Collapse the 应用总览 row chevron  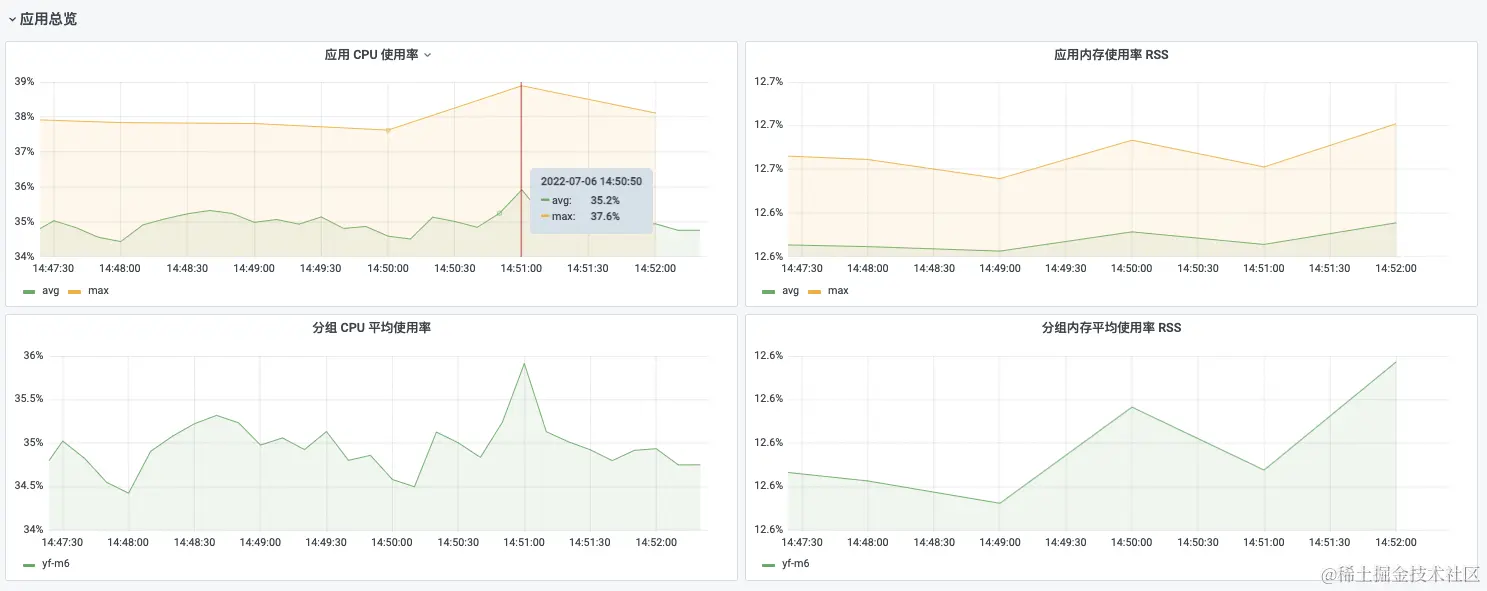click(x=12, y=19)
